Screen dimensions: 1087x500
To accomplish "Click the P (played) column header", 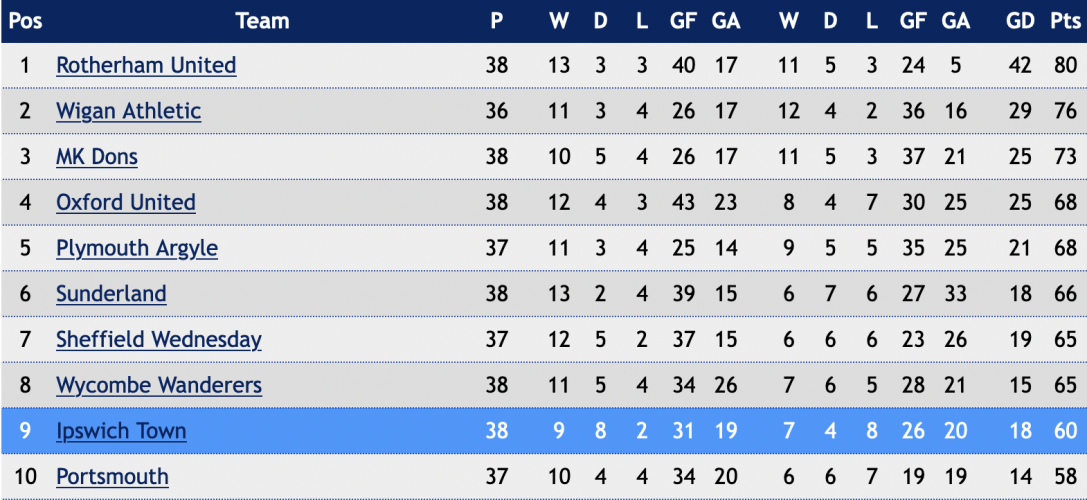I will [496, 21].
